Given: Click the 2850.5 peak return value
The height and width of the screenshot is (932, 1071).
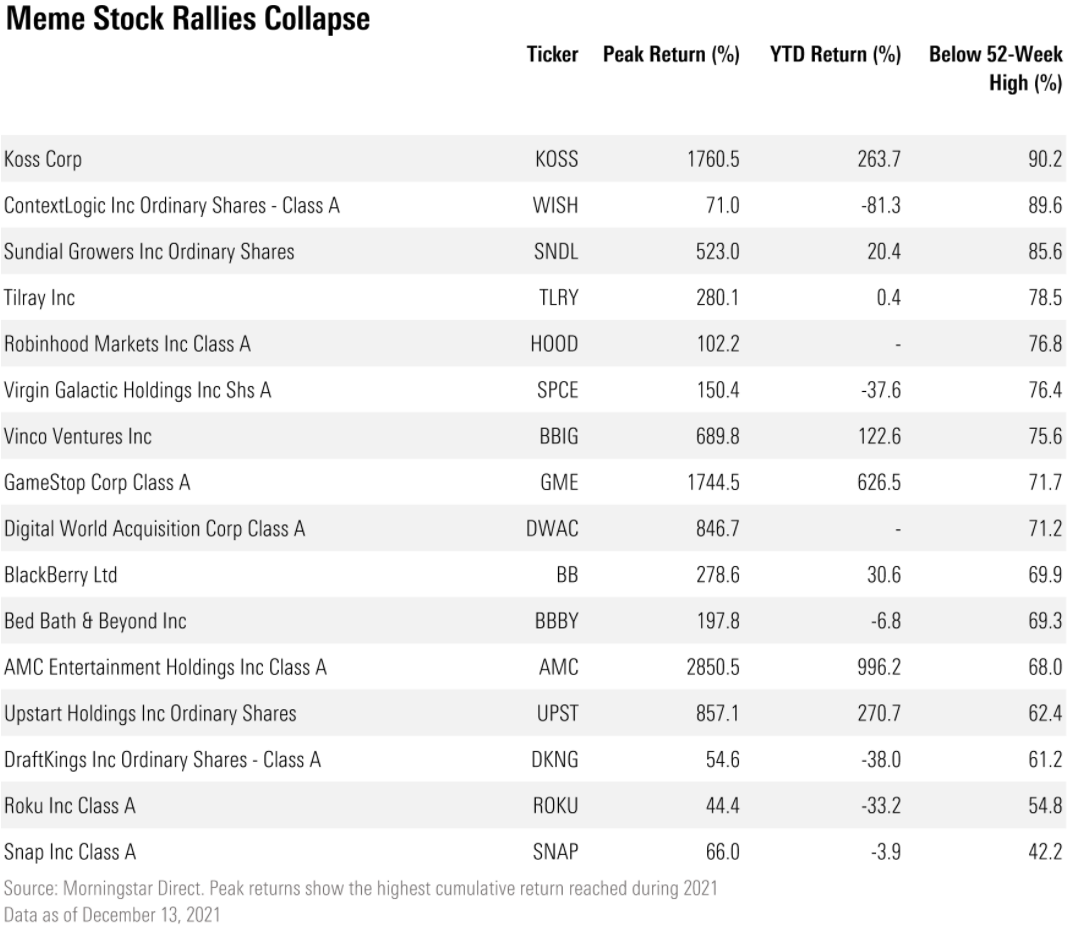Looking at the screenshot, I should point(712,668).
